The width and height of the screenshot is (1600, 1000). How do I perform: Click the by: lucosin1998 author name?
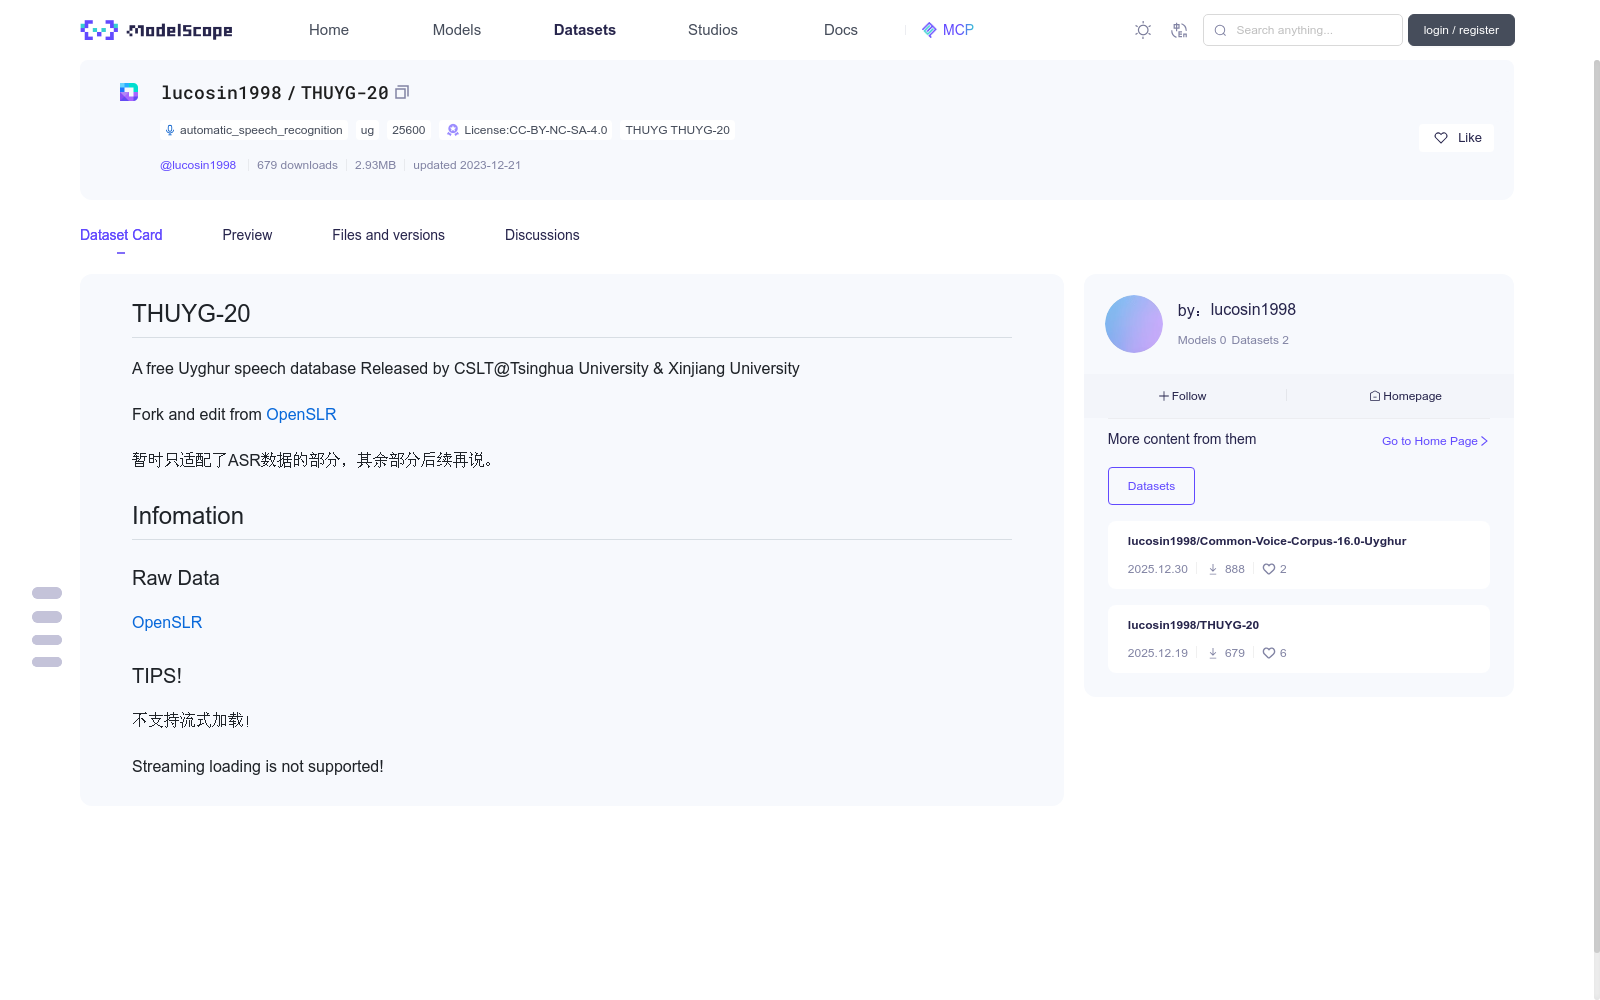click(x=1237, y=310)
